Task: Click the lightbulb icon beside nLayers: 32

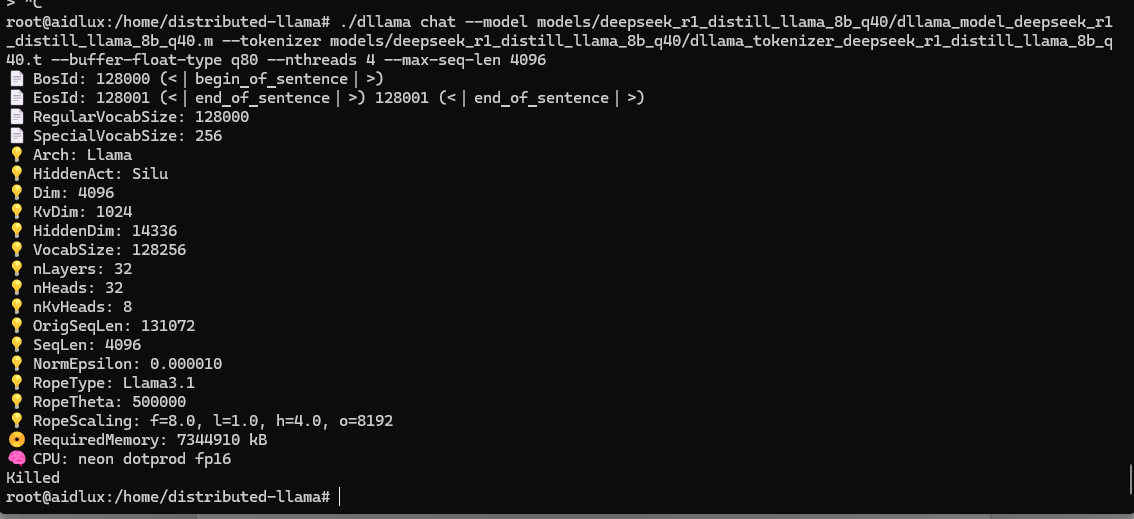Action: pos(16,269)
